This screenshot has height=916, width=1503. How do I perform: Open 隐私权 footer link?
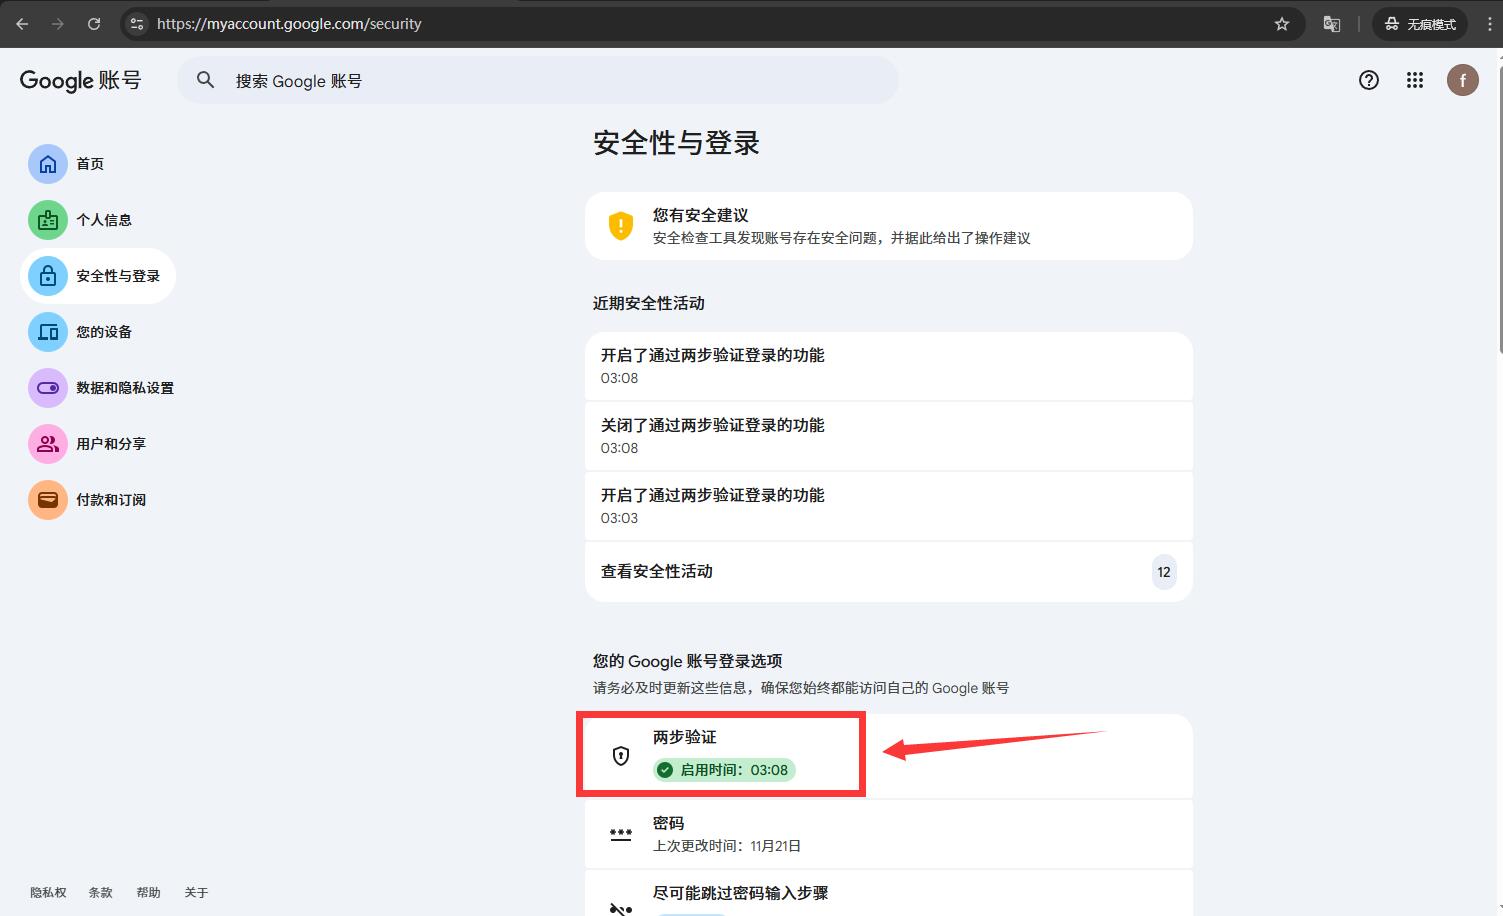click(x=48, y=893)
